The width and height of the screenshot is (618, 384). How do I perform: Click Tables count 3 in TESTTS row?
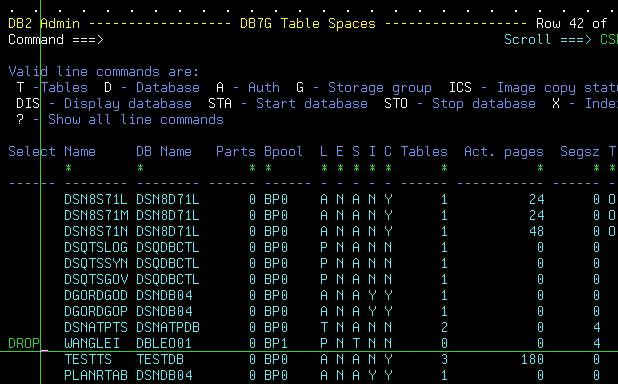pos(444,360)
